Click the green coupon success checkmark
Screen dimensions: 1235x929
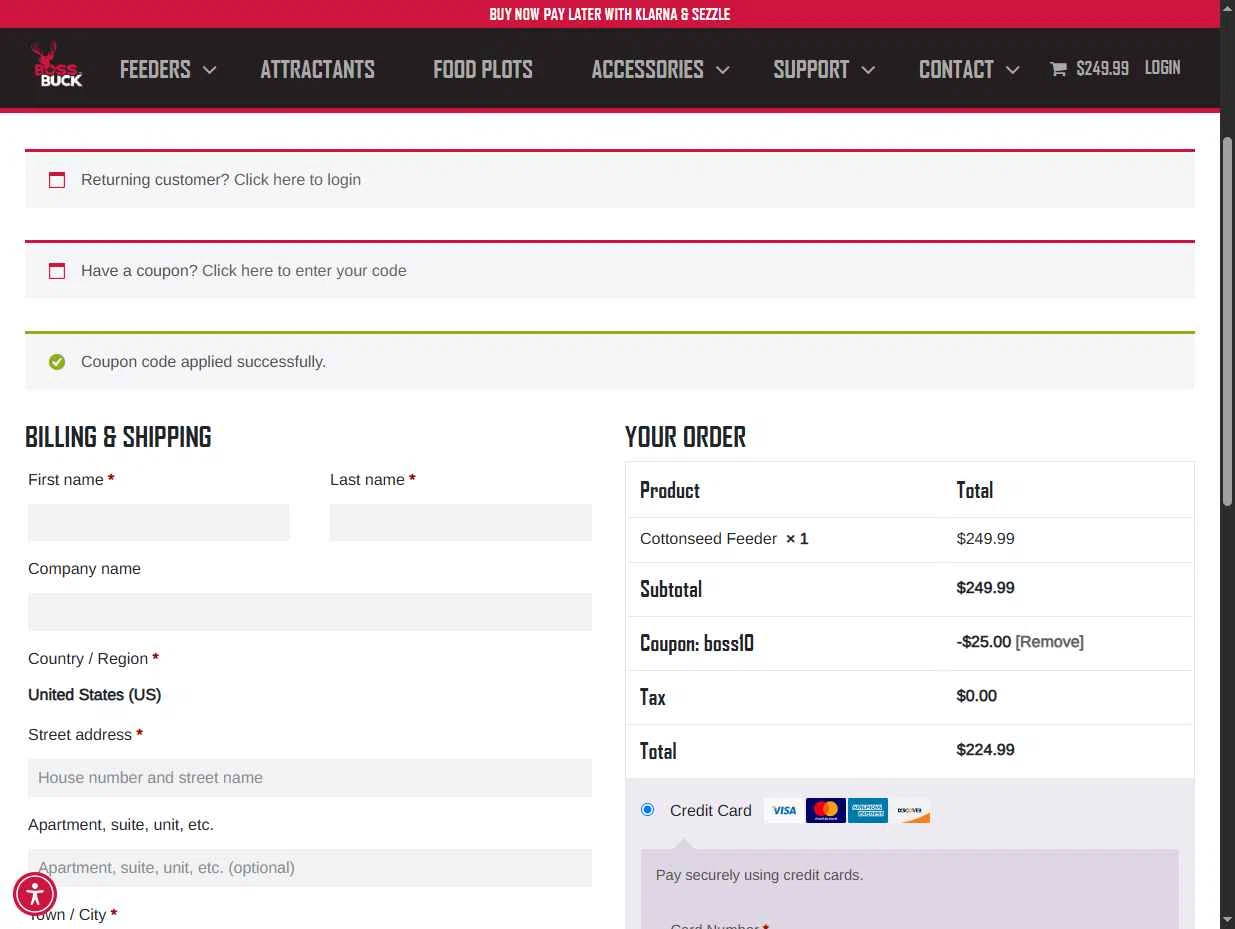pyautogui.click(x=57, y=362)
